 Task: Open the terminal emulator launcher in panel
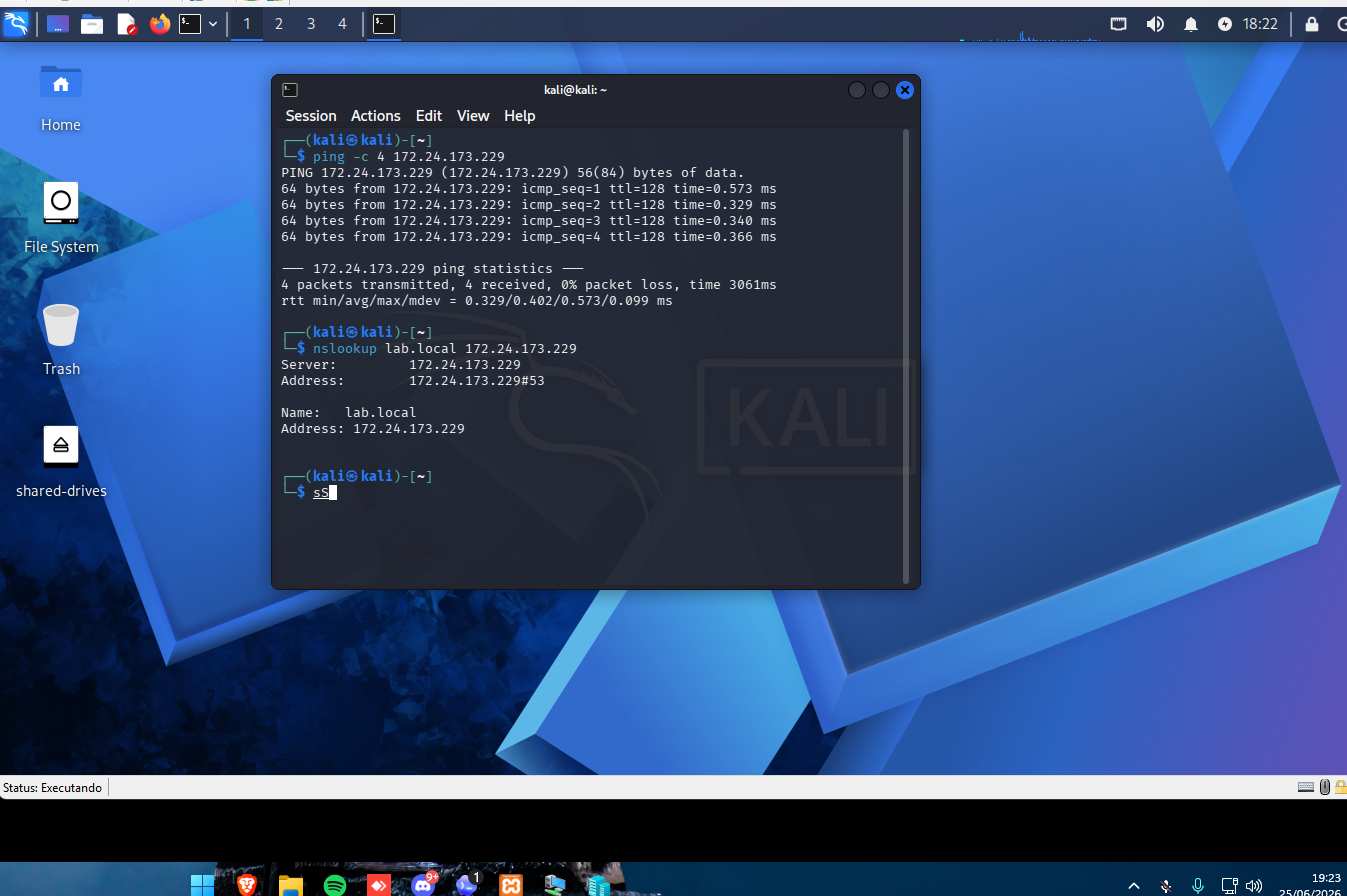190,24
